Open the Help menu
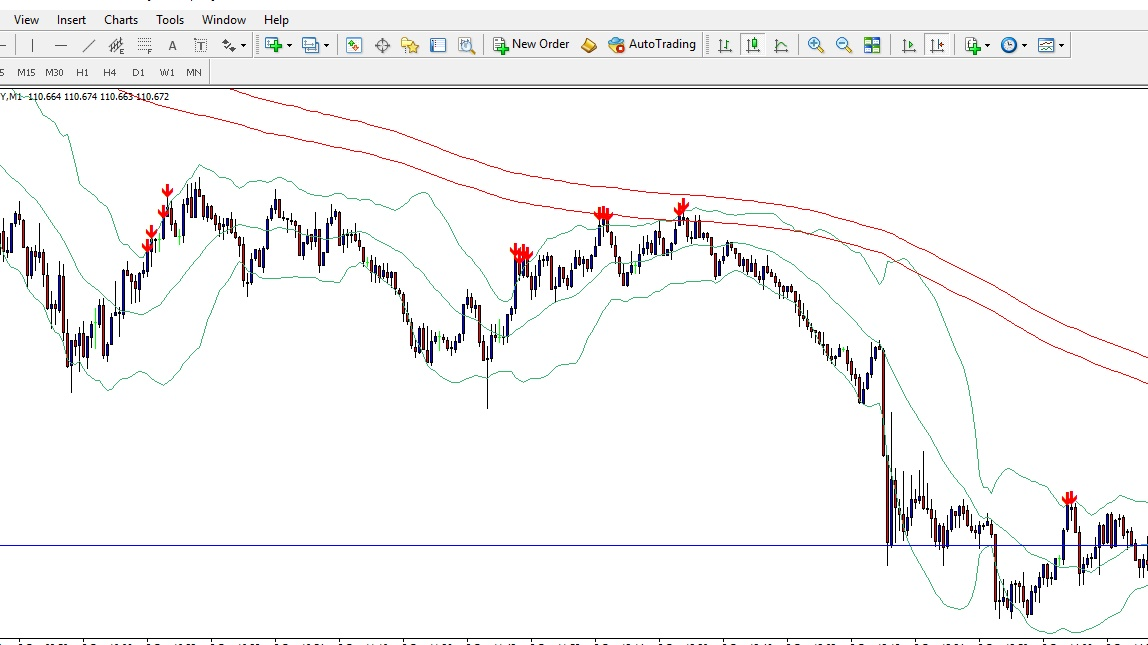 [276, 20]
